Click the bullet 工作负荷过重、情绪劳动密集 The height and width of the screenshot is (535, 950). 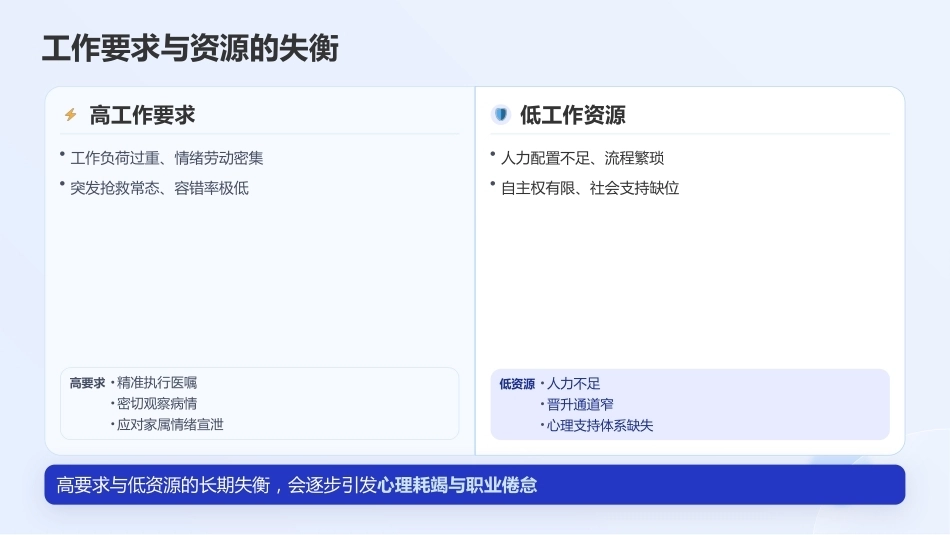(167, 158)
